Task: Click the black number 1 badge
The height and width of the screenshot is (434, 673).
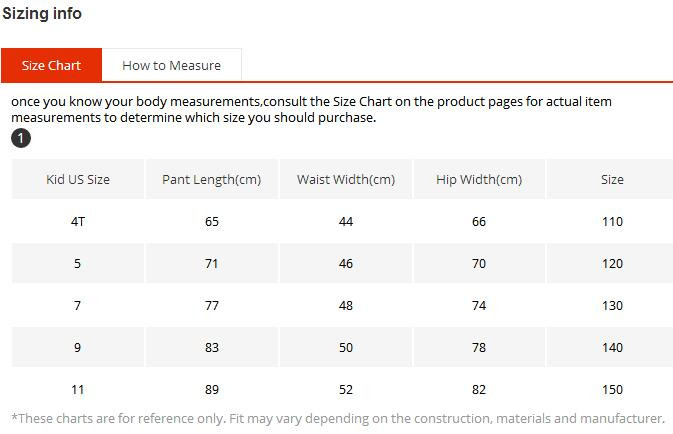Action: pos(21,138)
